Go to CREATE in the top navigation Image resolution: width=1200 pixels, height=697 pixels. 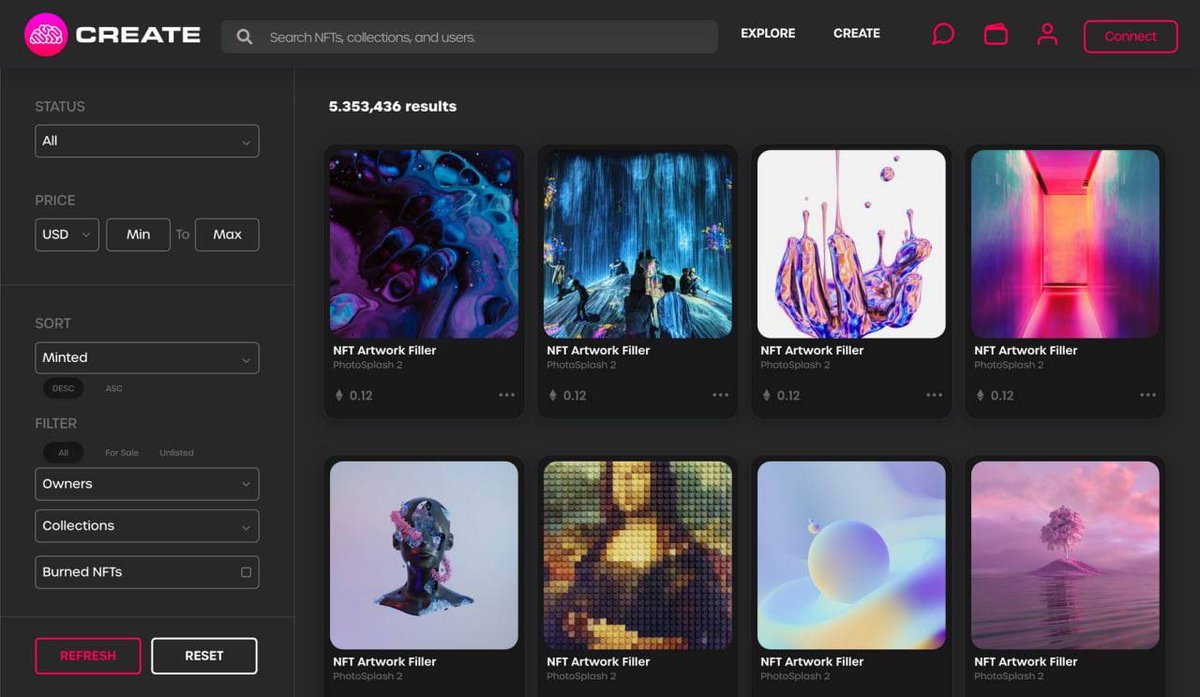857,34
